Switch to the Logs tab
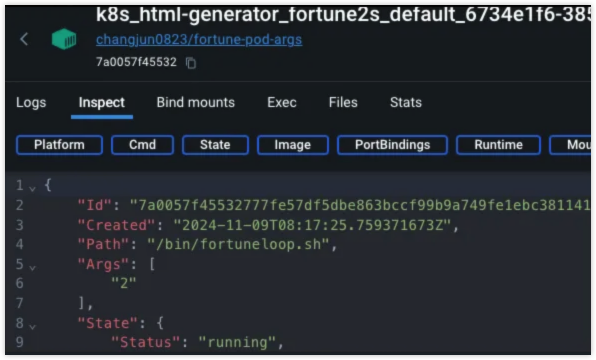This screenshot has height=360, width=596. (x=31, y=102)
